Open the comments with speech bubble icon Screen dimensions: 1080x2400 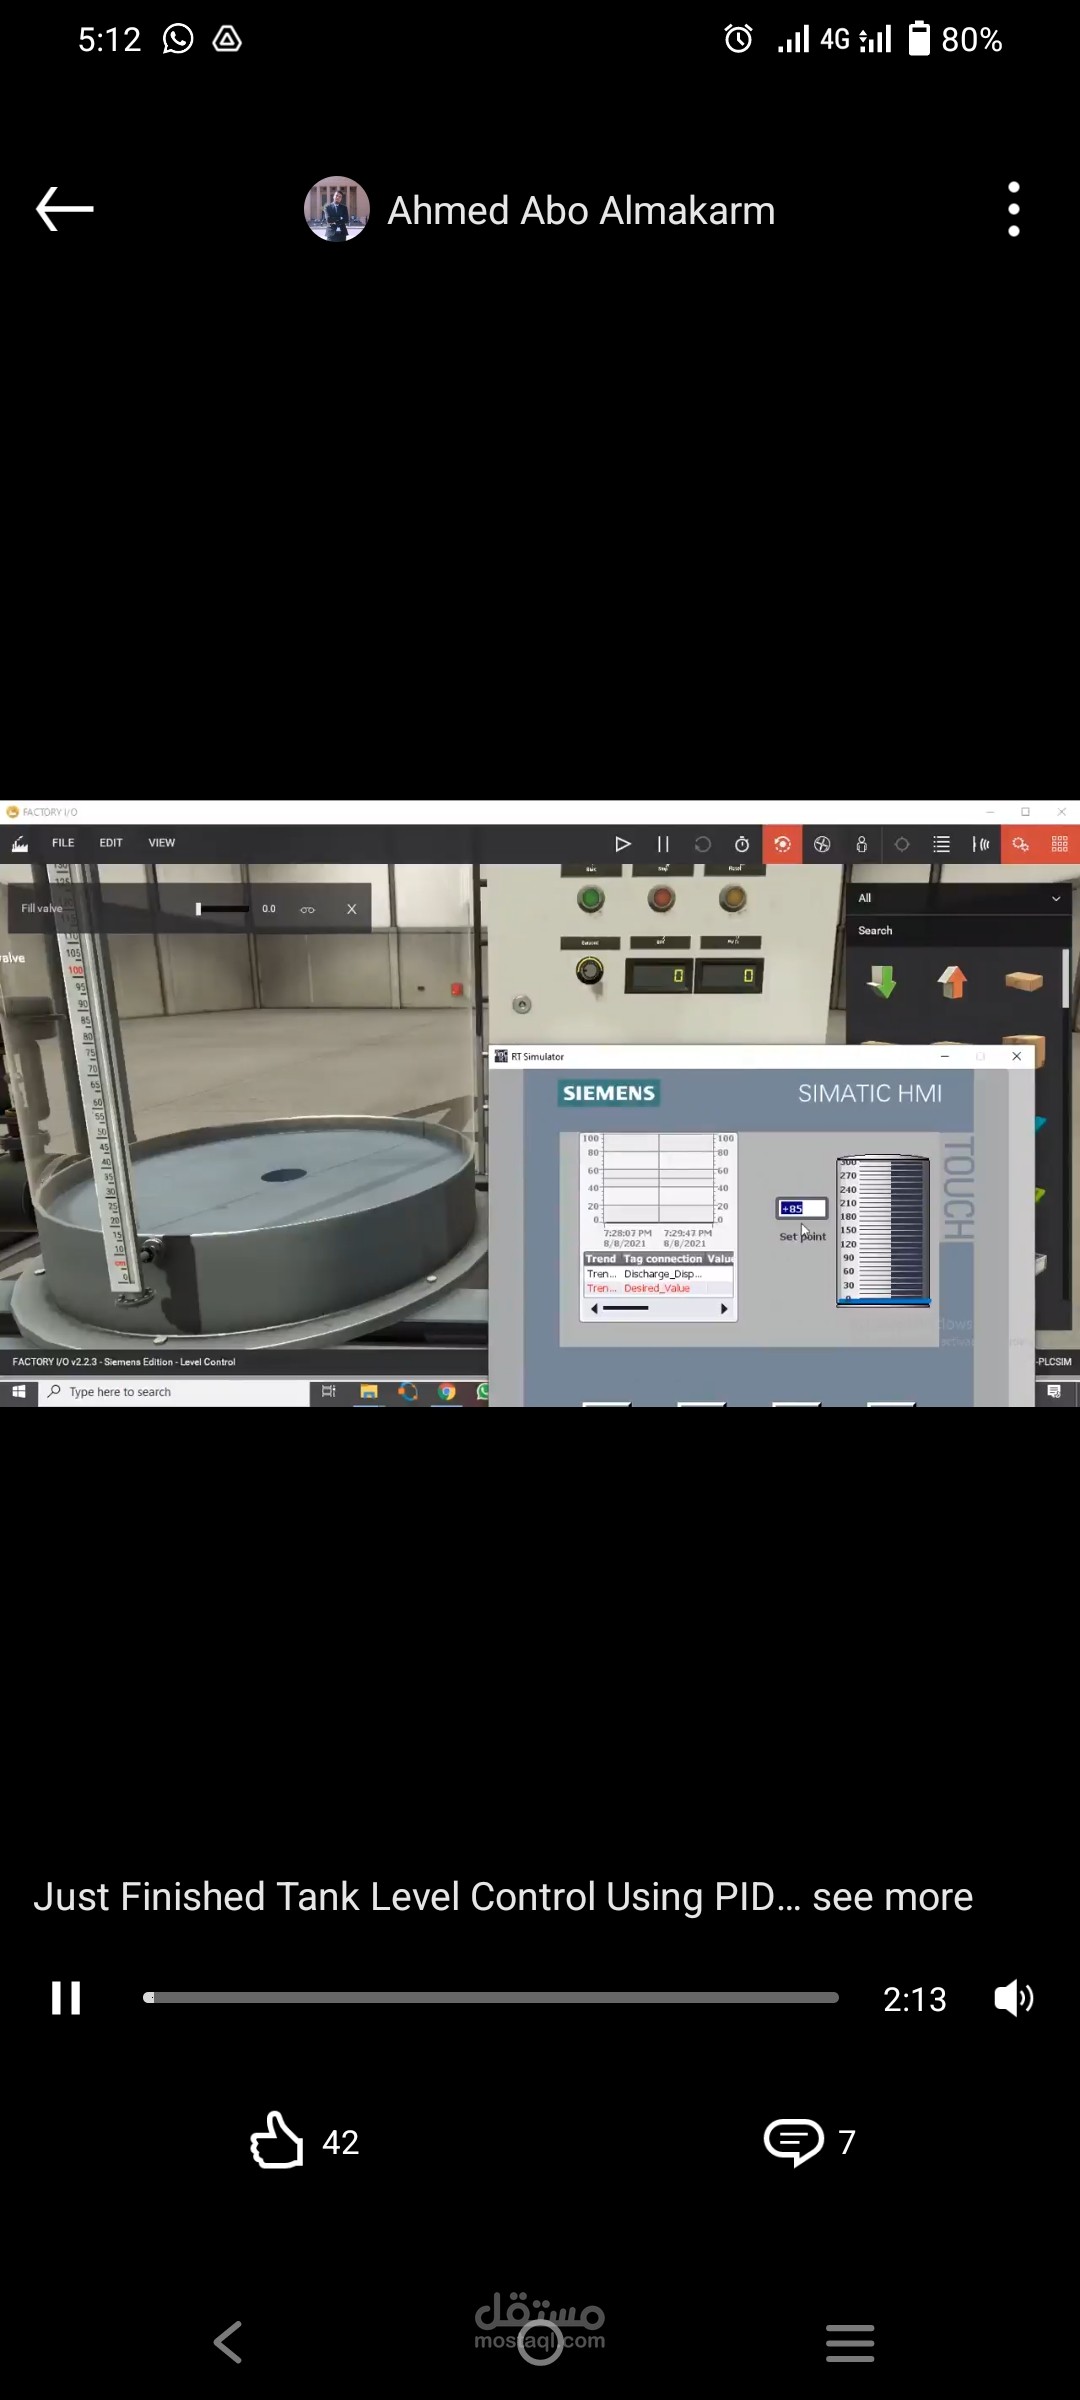794,2141
